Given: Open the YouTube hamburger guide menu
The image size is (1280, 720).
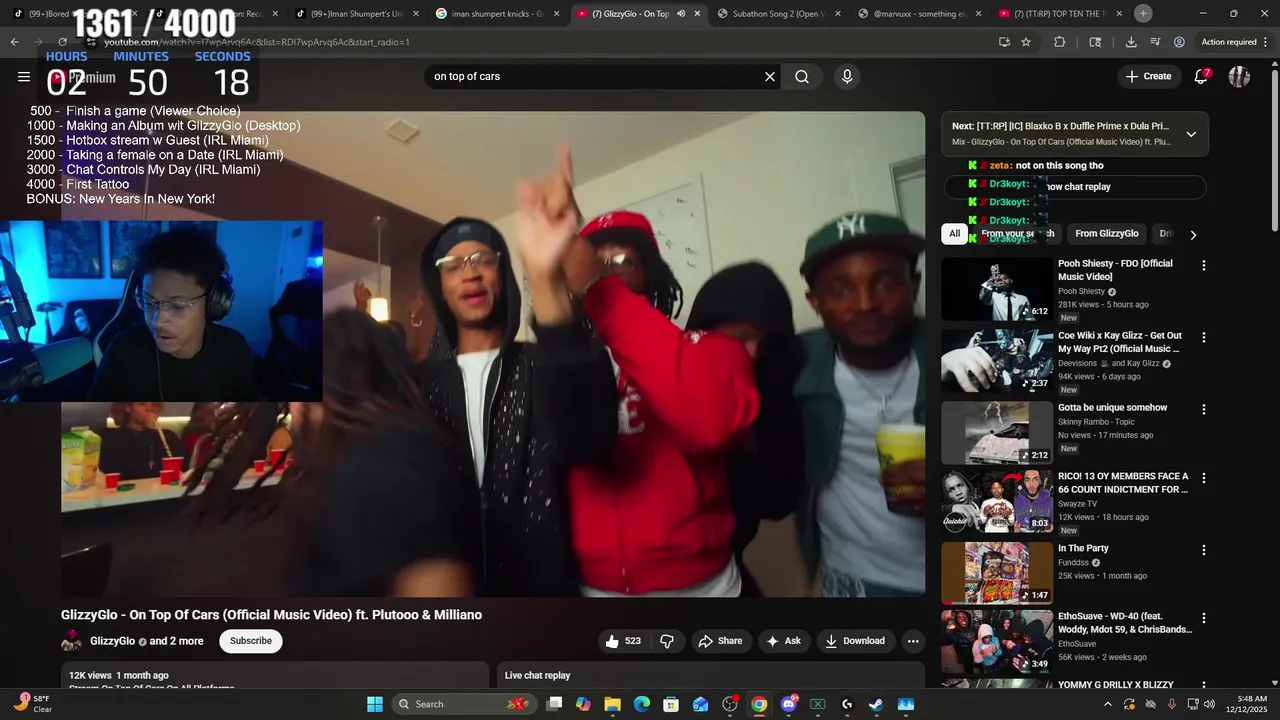Looking at the screenshot, I should tap(24, 76).
